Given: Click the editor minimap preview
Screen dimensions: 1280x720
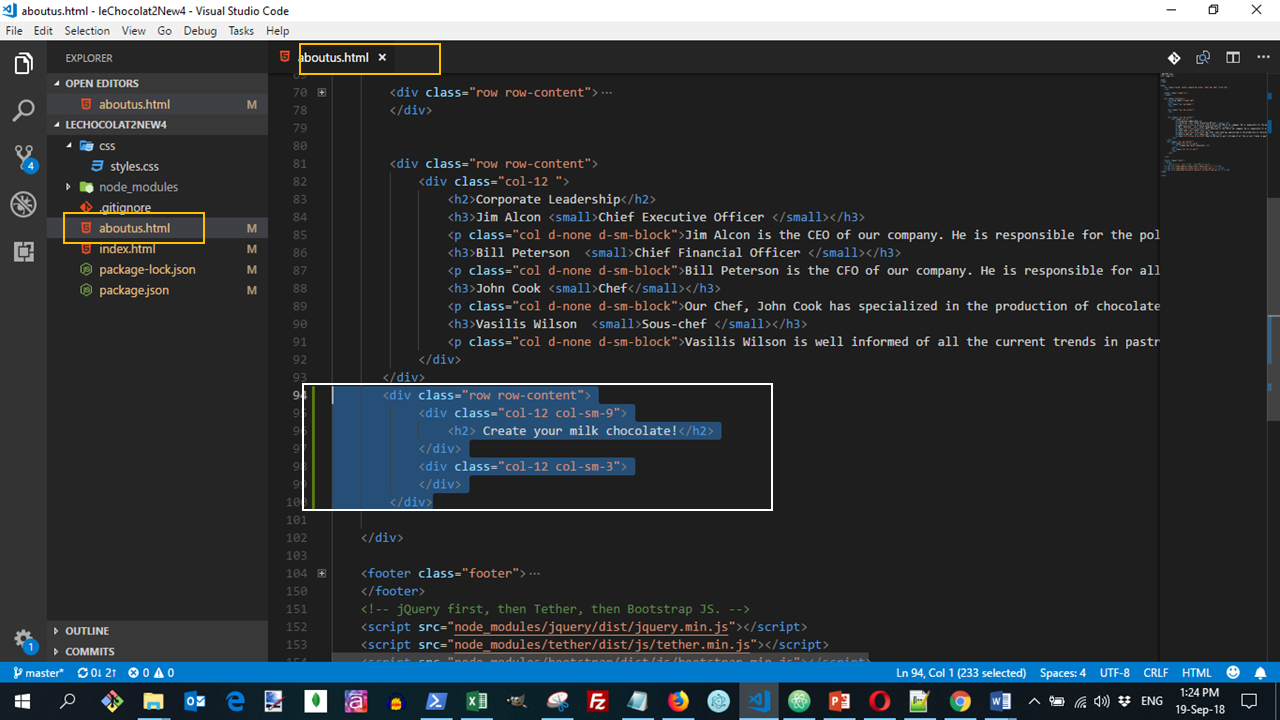Looking at the screenshot, I should point(1212,125).
